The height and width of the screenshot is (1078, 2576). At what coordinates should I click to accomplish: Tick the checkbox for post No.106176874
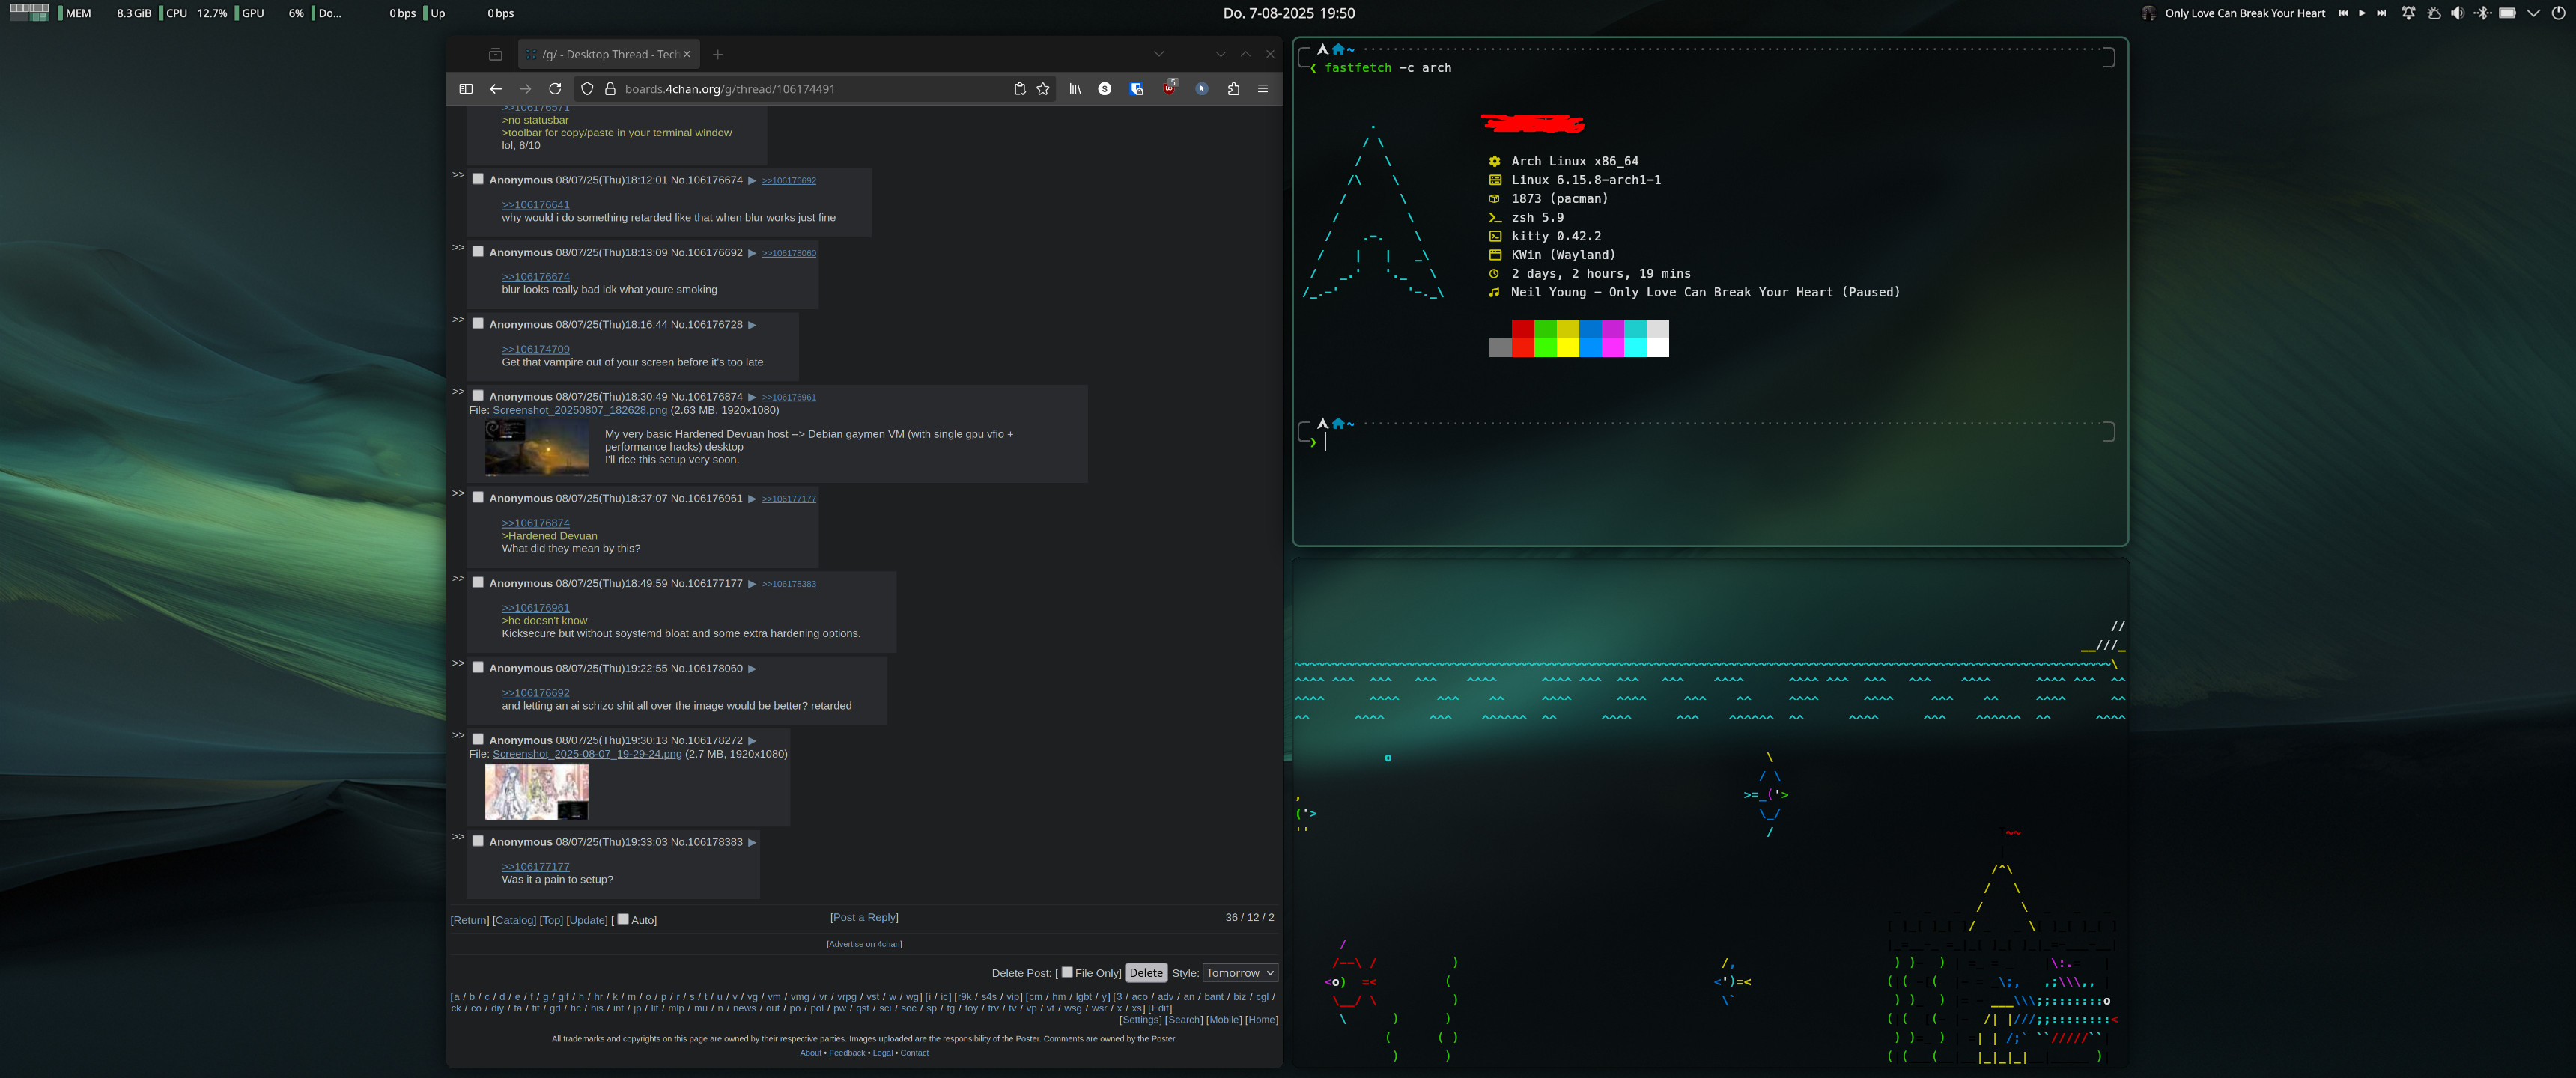478,395
